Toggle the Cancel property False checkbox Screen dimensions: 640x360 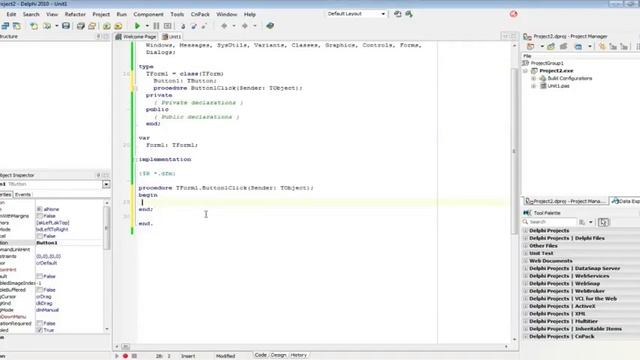40,236
